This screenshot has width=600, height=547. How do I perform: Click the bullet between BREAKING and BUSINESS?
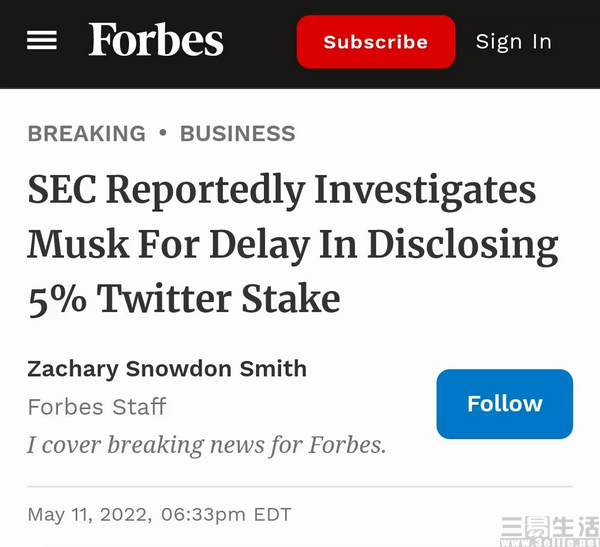point(163,132)
